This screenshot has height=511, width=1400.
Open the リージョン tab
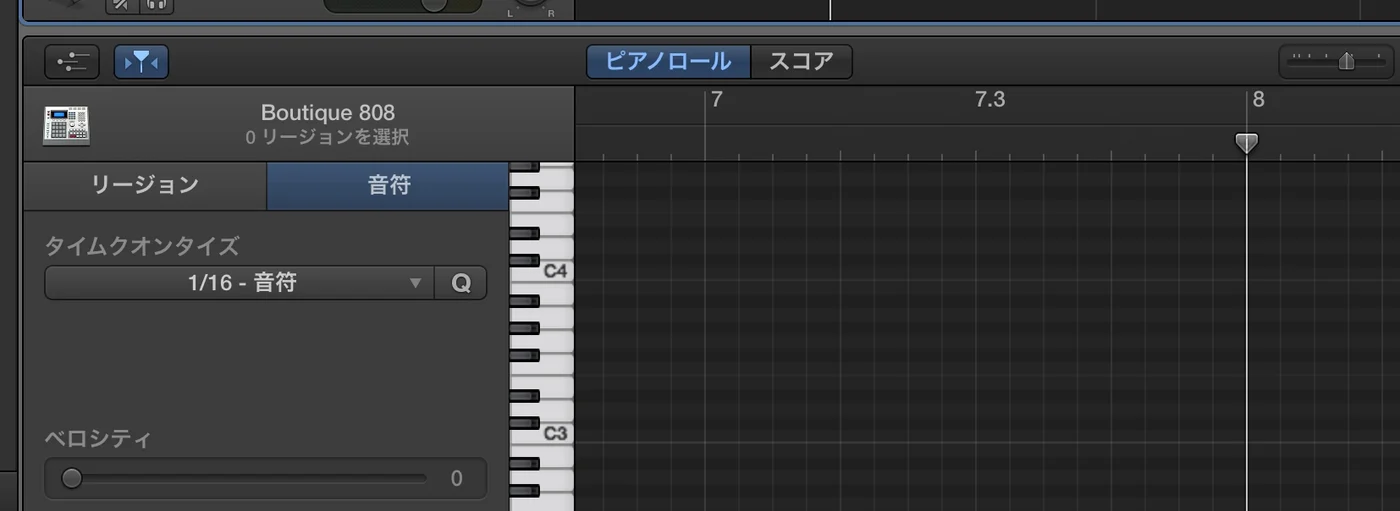coord(145,186)
